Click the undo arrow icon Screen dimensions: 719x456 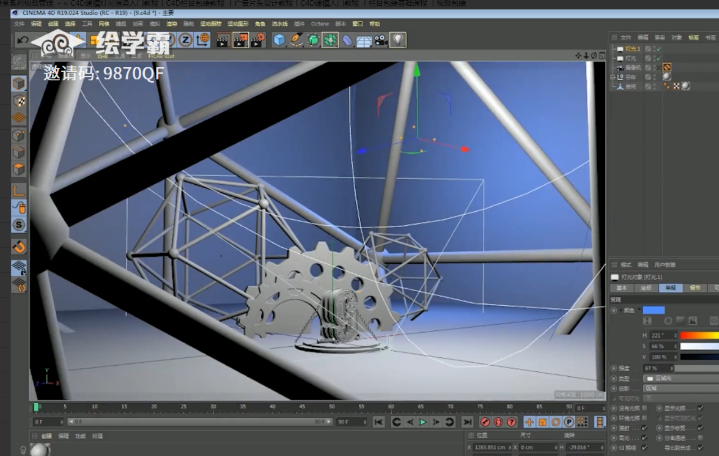(x=22, y=41)
